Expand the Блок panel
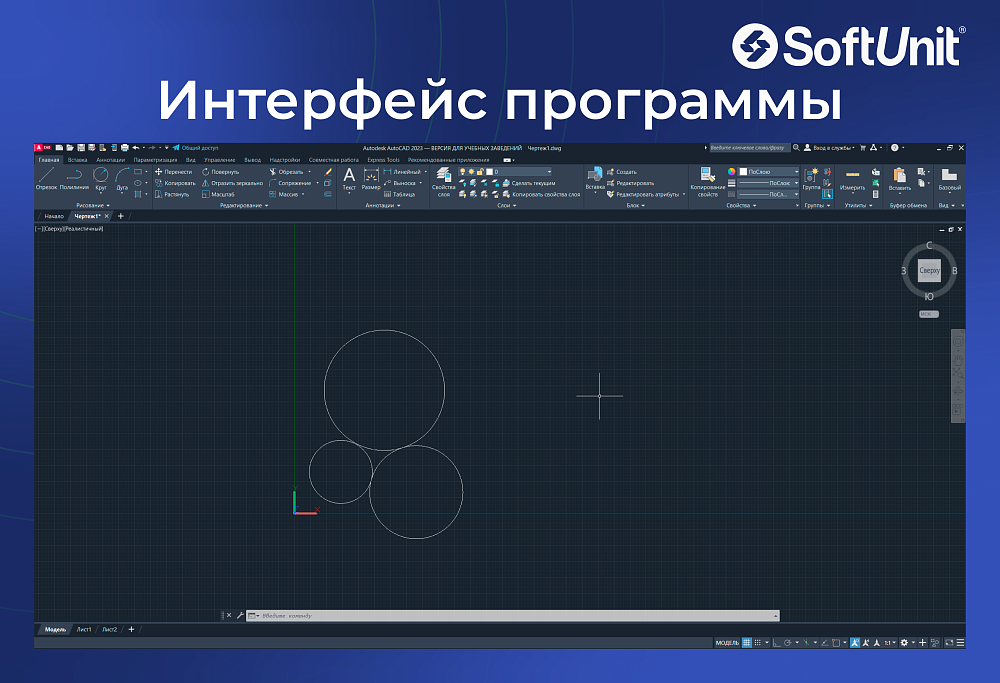1000x683 pixels. coord(636,205)
